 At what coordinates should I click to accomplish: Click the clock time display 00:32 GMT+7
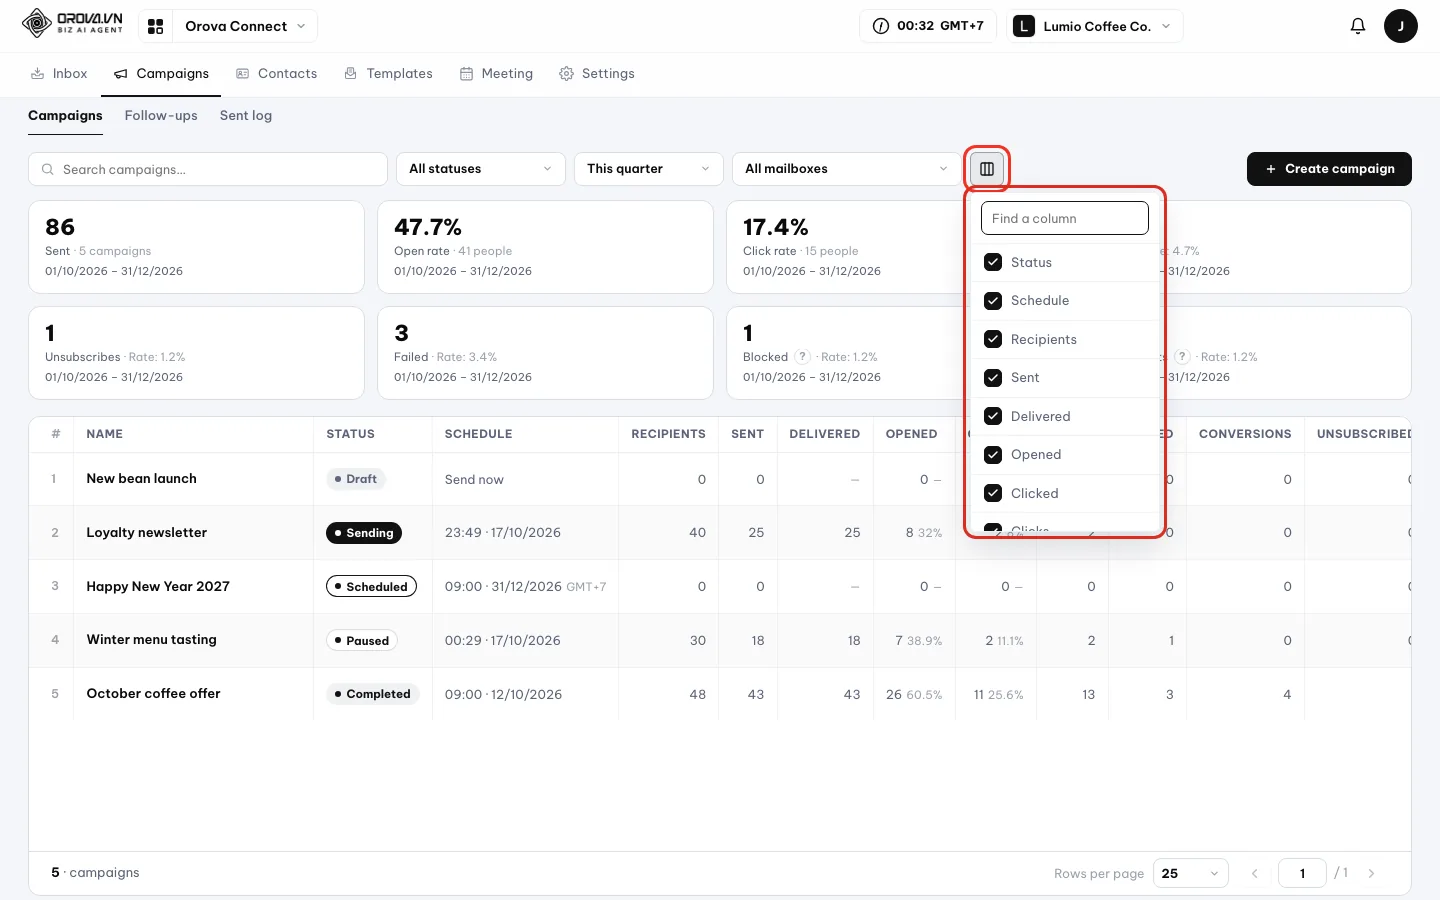[927, 26]
